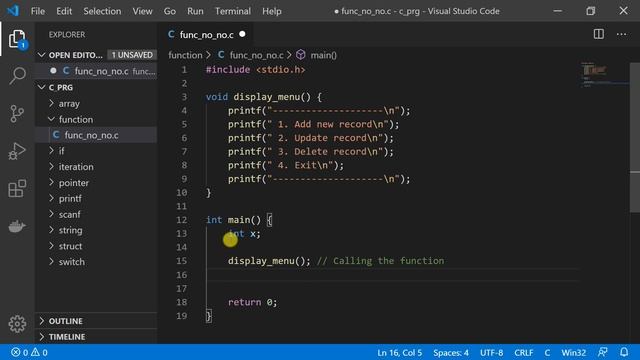Open the Go menu
The height and width of the screenshot is (360, 640).
pos(170,11)
